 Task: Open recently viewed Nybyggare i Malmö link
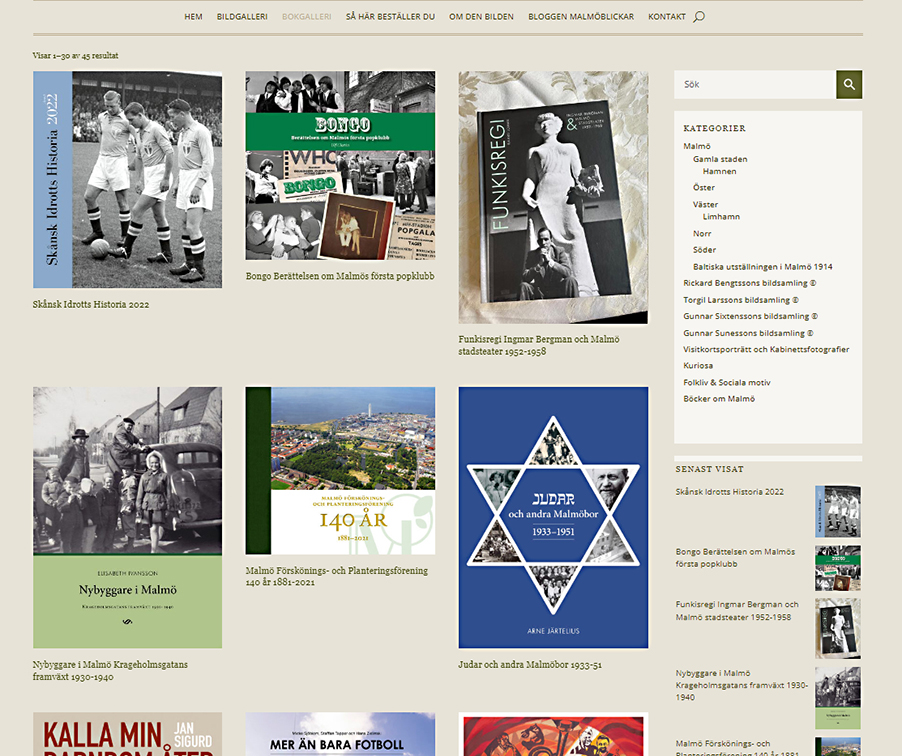point(742,685)
